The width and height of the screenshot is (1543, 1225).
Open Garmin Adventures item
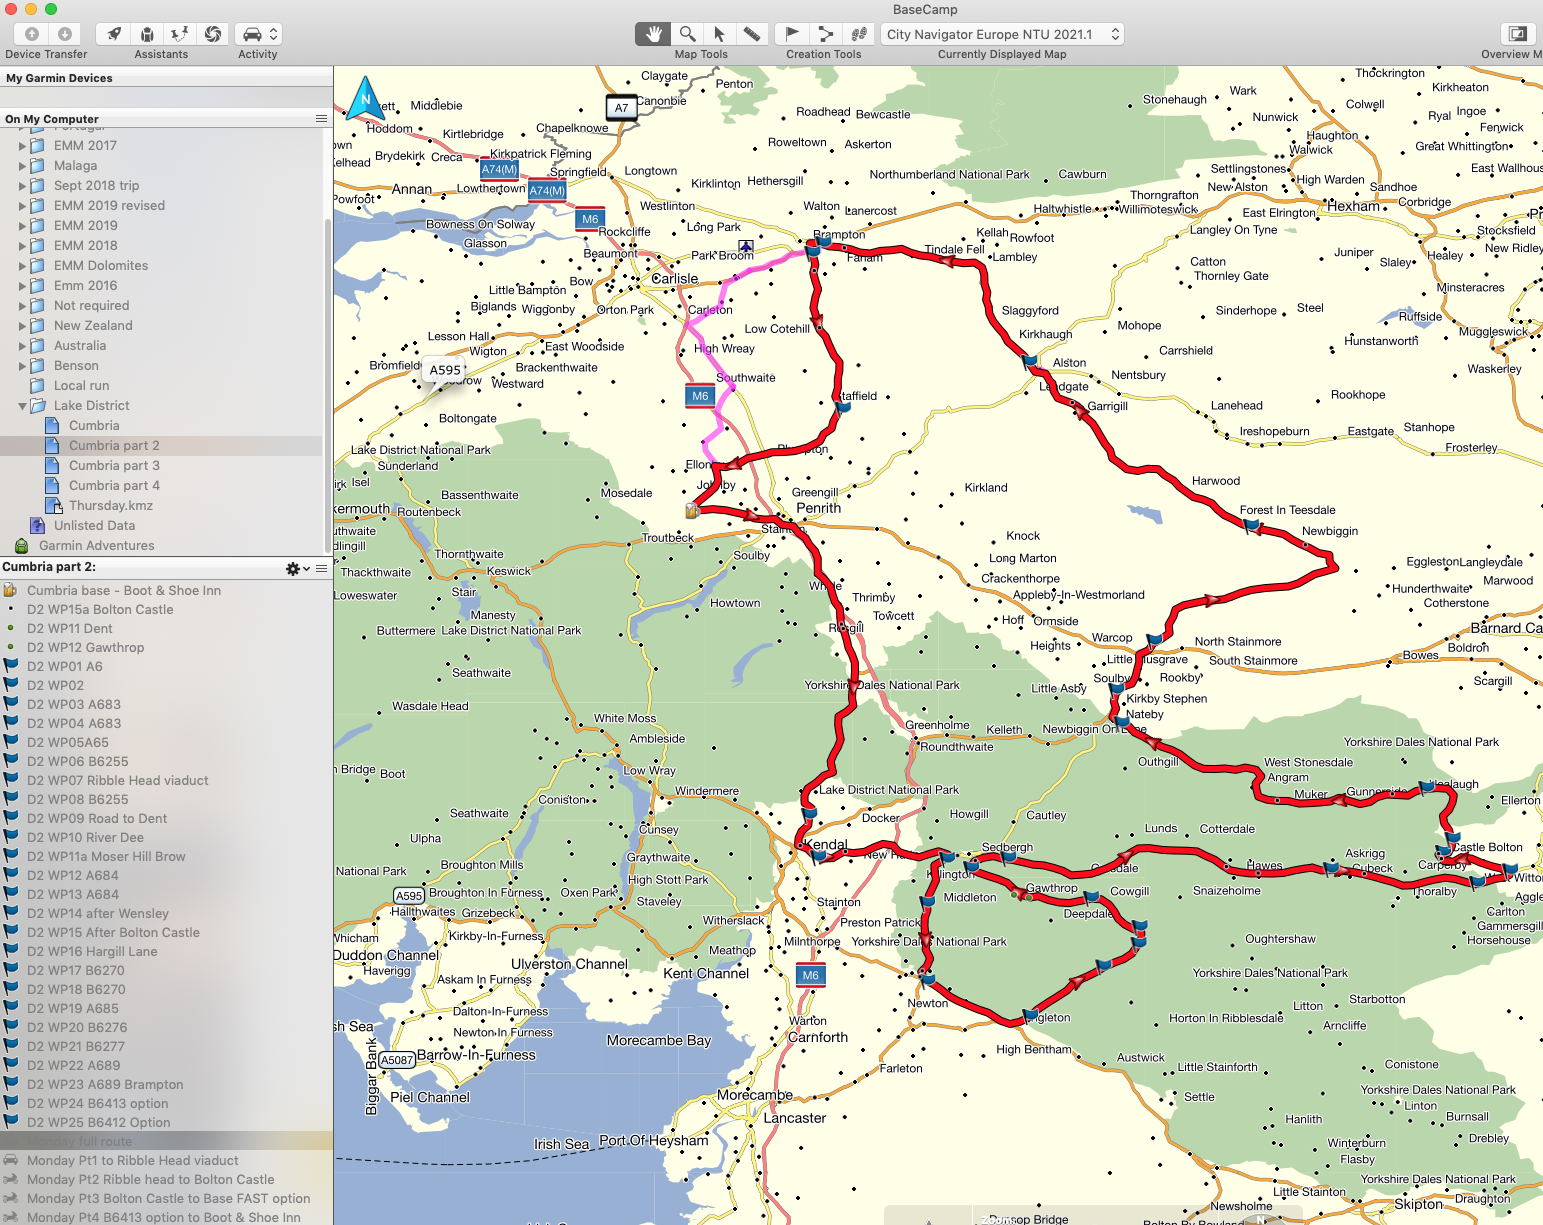pos(96,545)
